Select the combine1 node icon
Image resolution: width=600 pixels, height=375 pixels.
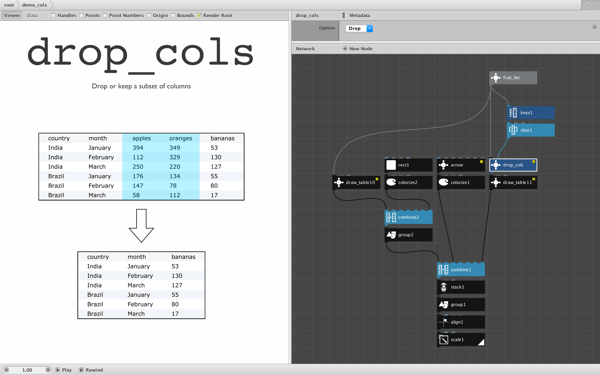(x=443, y=270)
